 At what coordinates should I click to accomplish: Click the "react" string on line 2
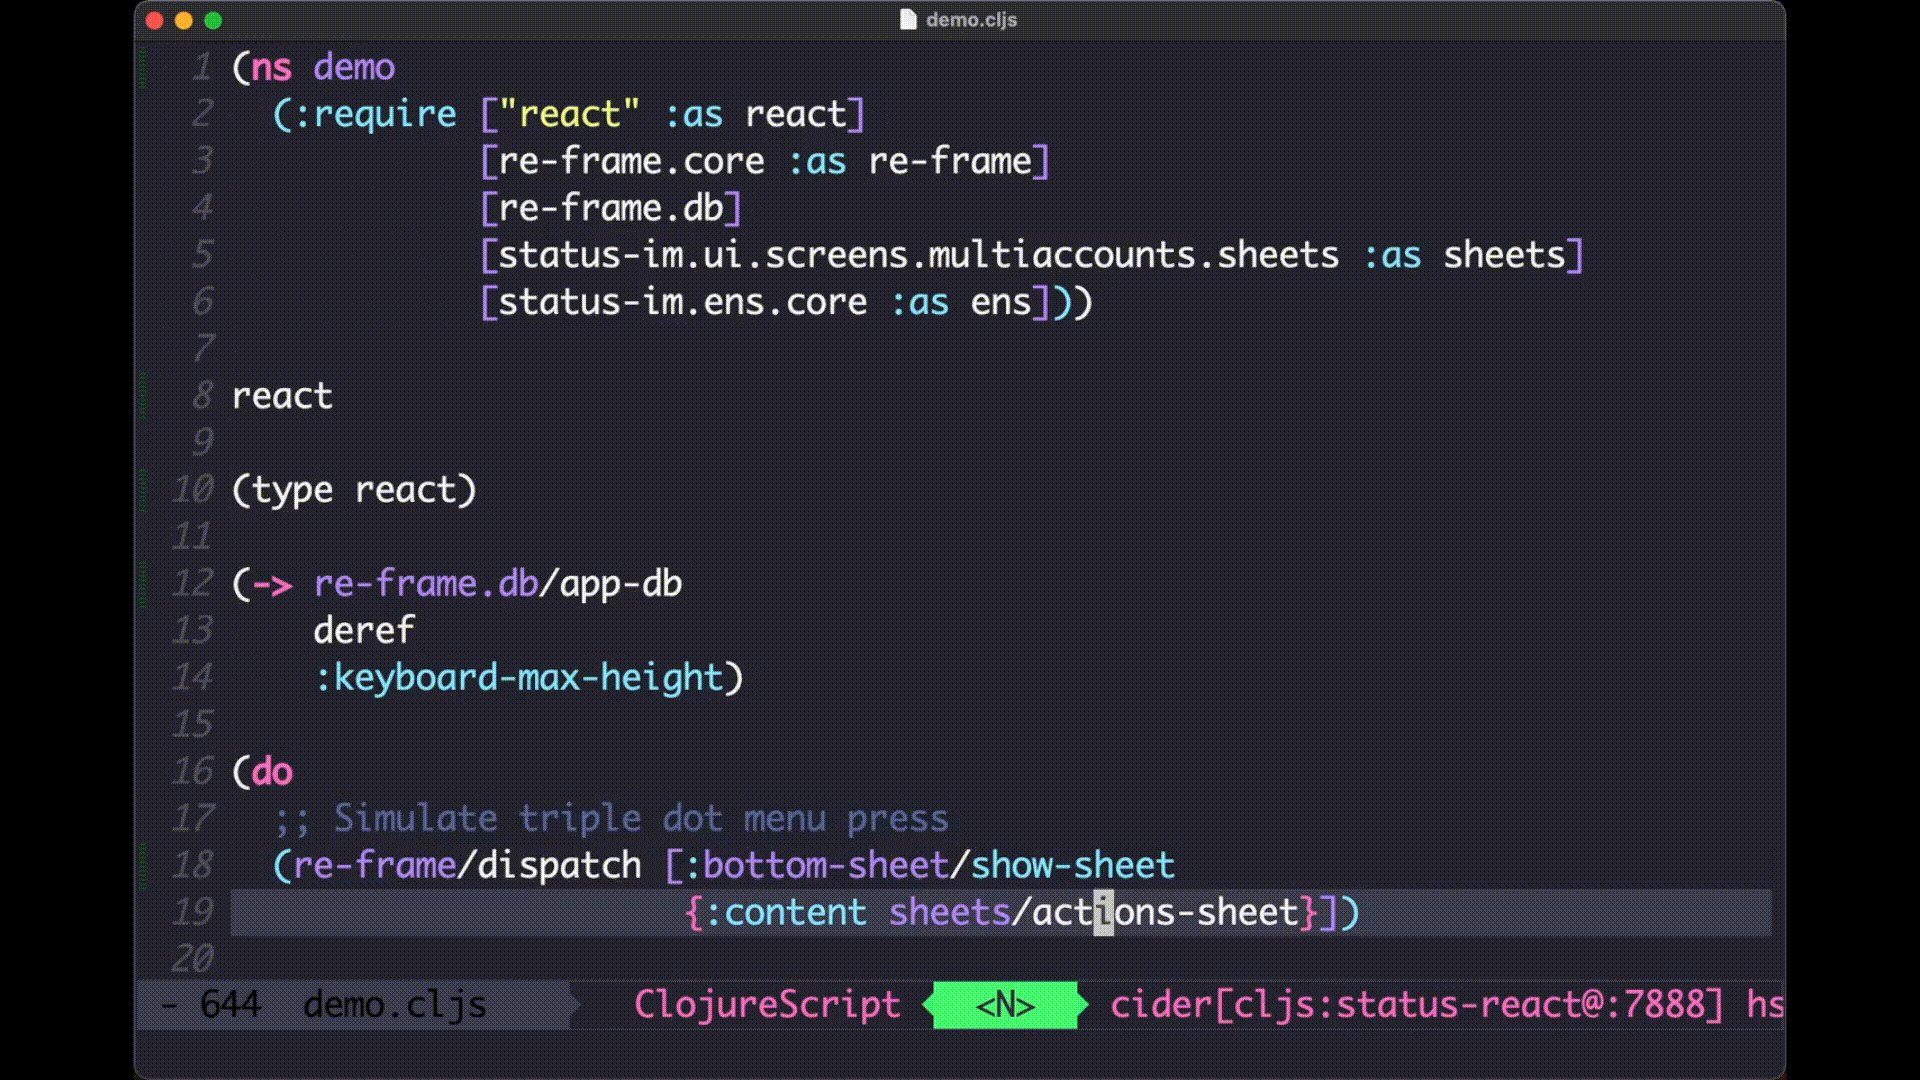click(568, 113)
